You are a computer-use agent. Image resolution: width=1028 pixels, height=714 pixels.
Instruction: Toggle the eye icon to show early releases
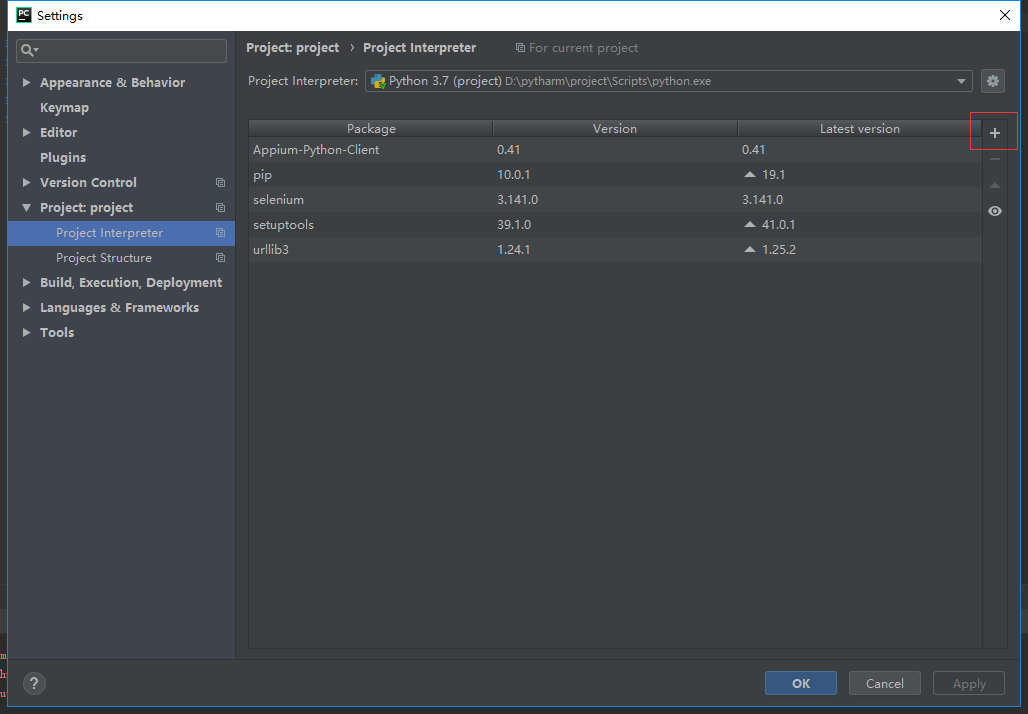[993, 211]
